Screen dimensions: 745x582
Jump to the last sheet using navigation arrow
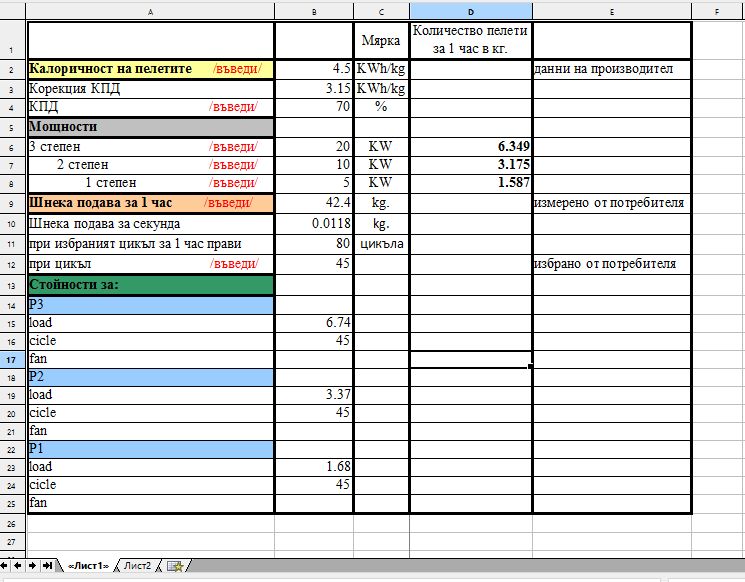[47, 566]
